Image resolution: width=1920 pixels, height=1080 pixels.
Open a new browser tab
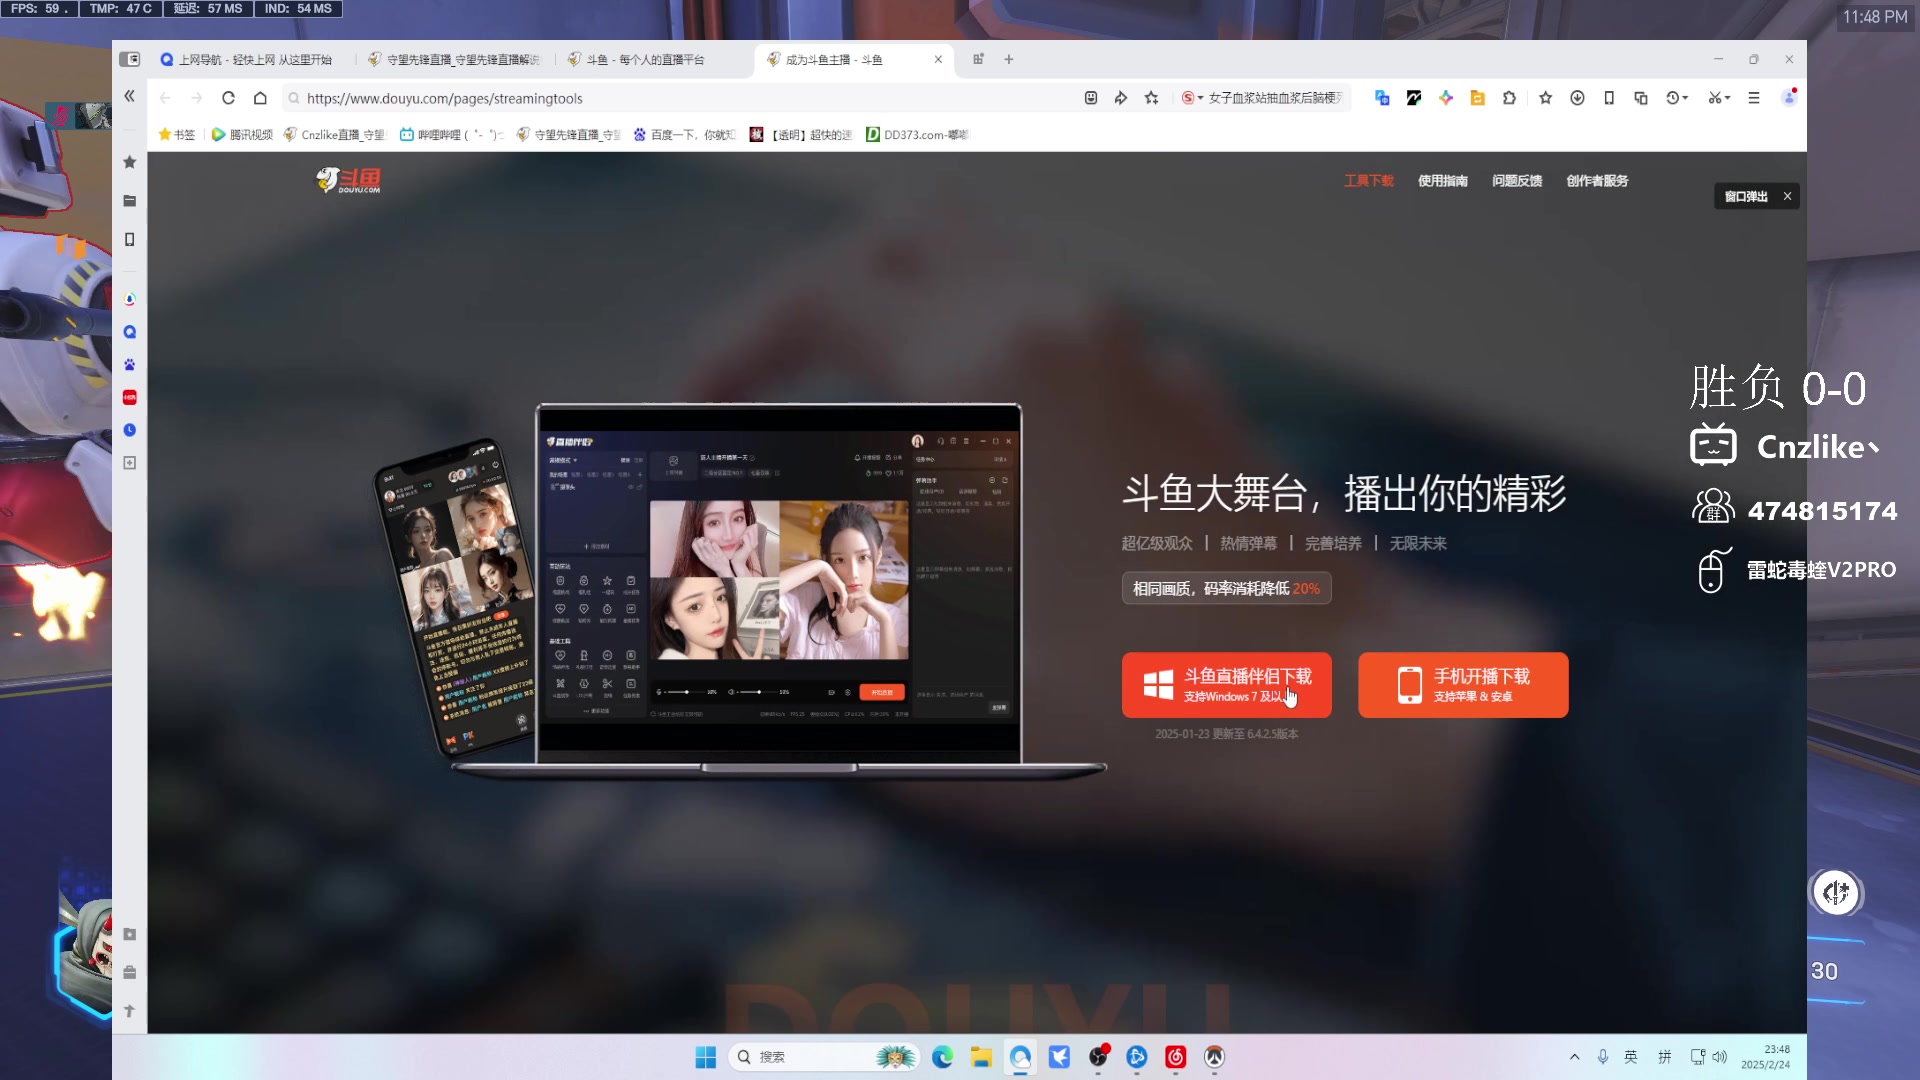[x=1009, y=59]
